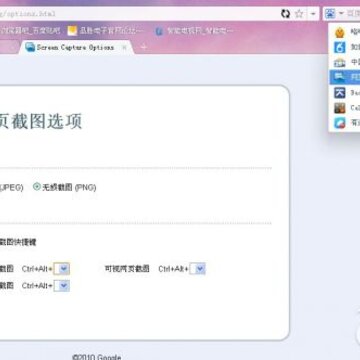Open the address bar history dropdown arrow
360x360 pixels.
[313, 14]
